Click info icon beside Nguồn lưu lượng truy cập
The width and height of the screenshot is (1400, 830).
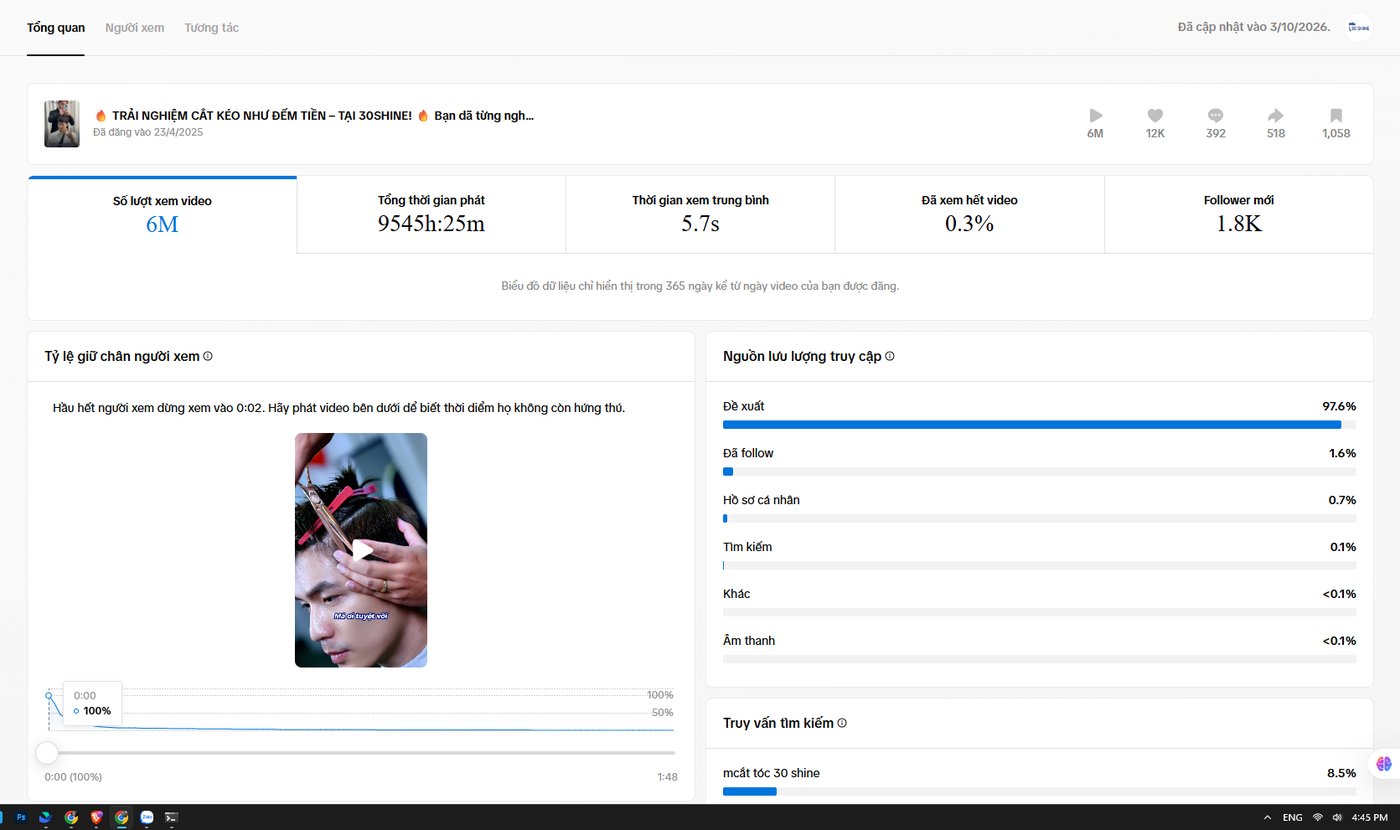pos(890,356)
